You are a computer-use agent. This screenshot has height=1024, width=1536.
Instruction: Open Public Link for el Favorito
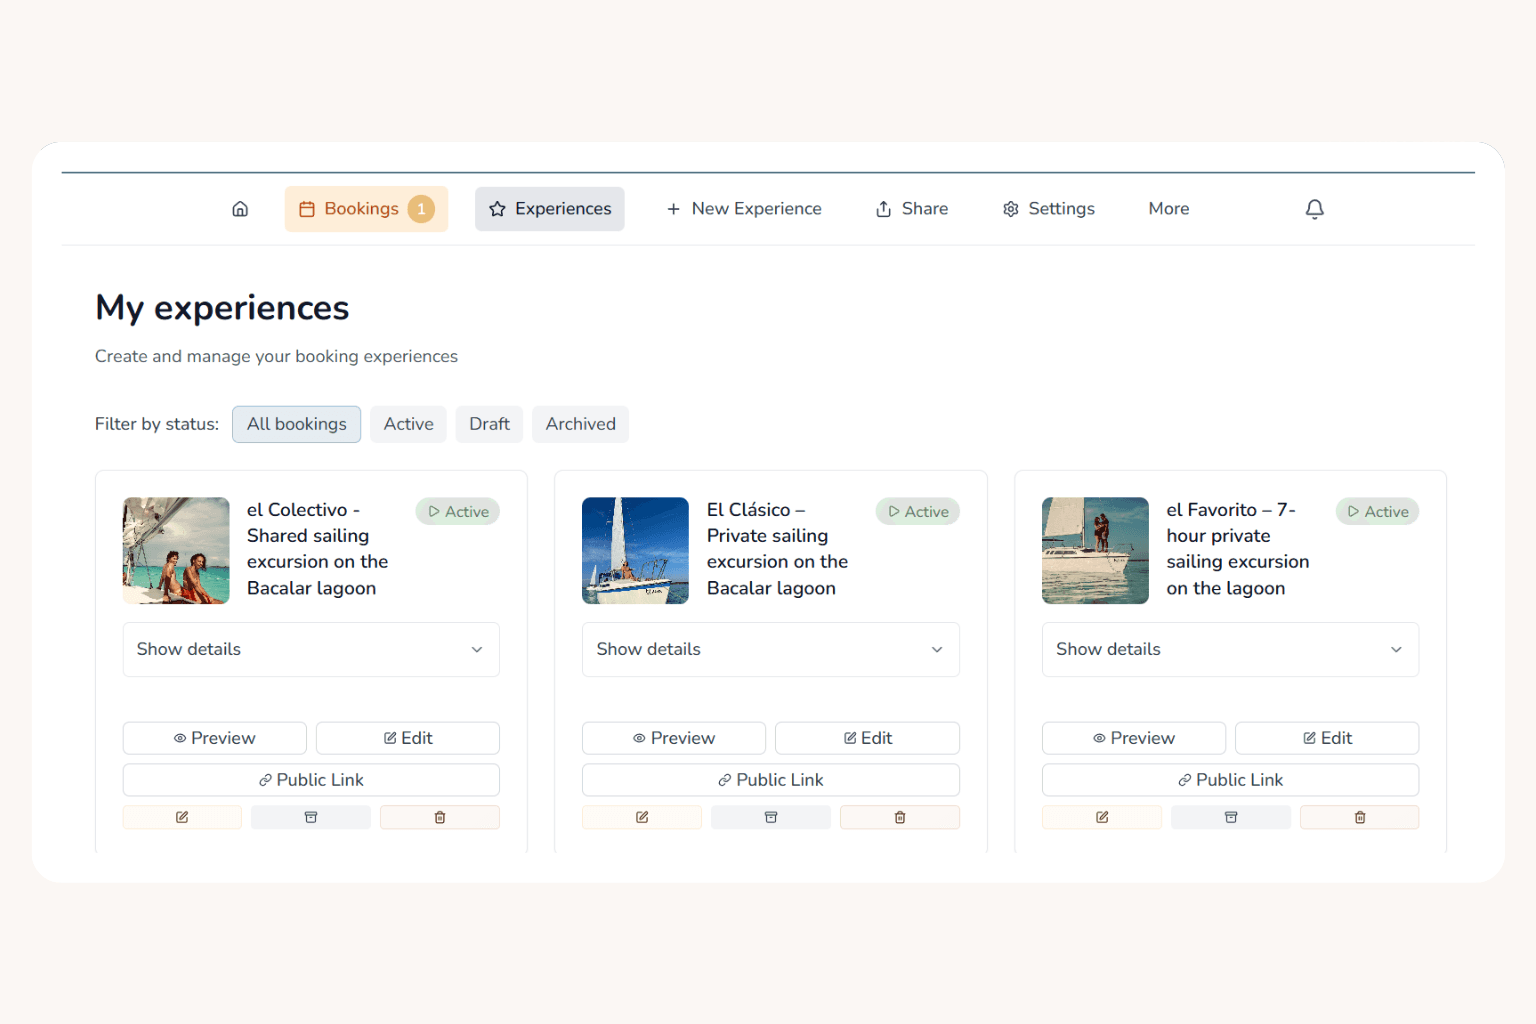1229,780
